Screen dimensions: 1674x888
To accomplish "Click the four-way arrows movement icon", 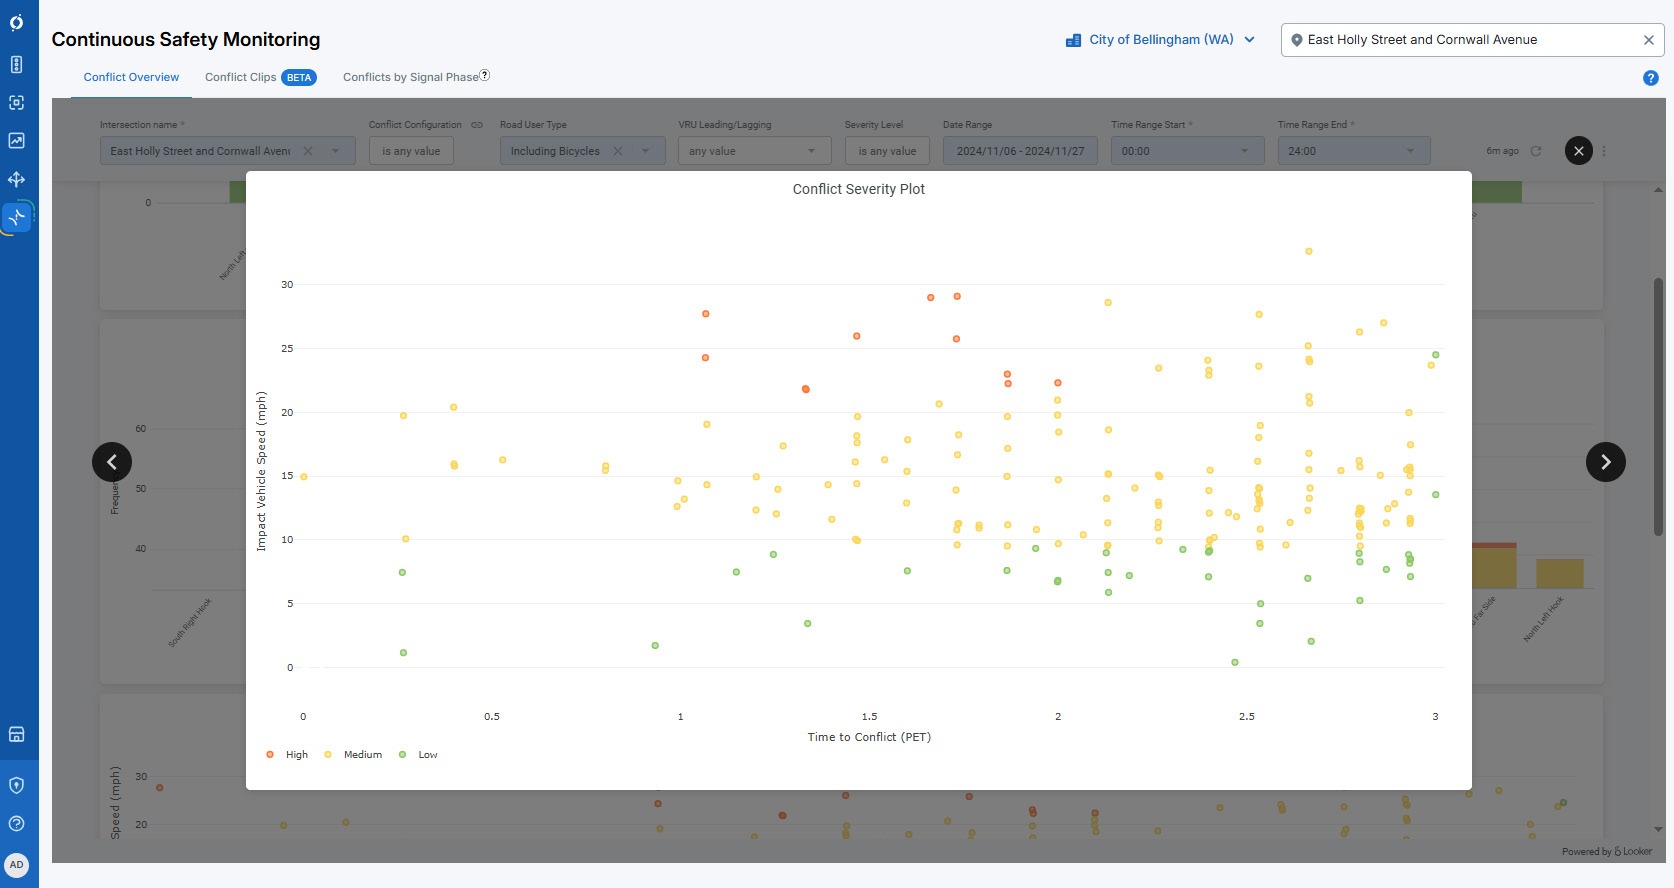I will coord(16,180).
